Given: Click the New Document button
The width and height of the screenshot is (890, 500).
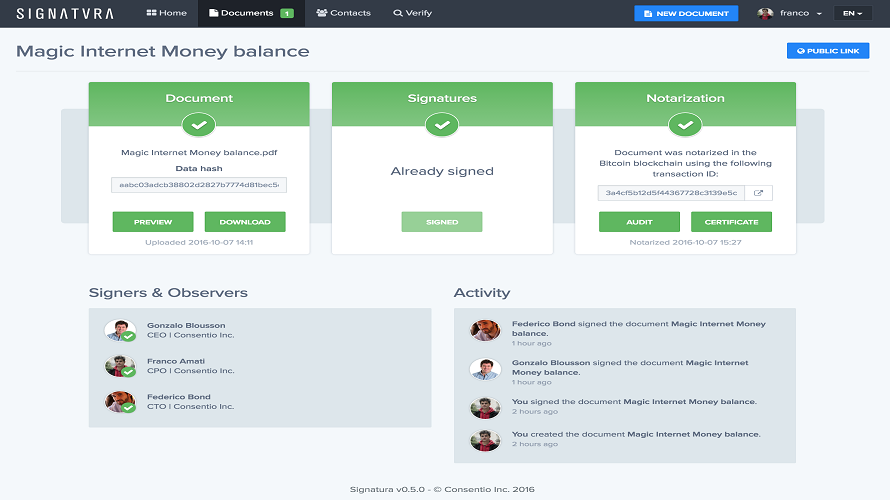Looking at the screenshot, I should pos(686,13).
